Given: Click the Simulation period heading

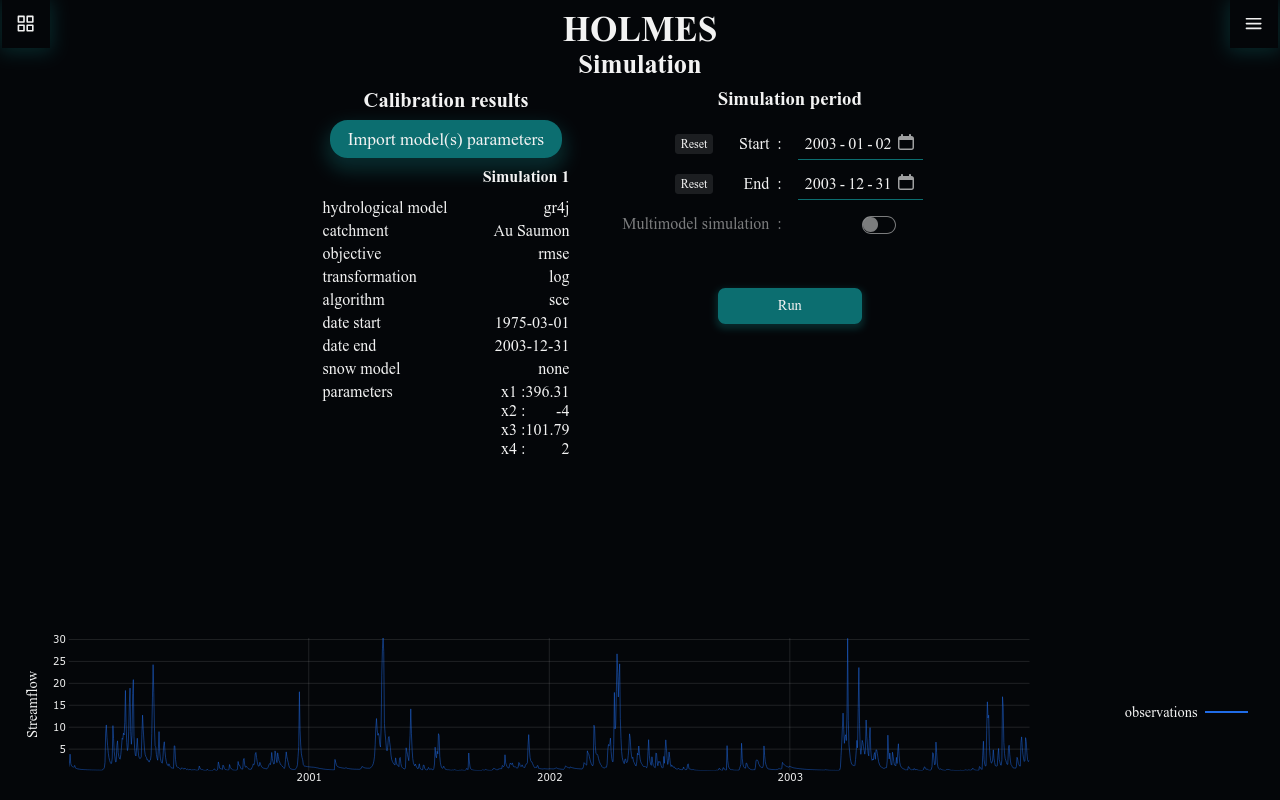Looking at the screenshot, I should (x=789, y=99).
